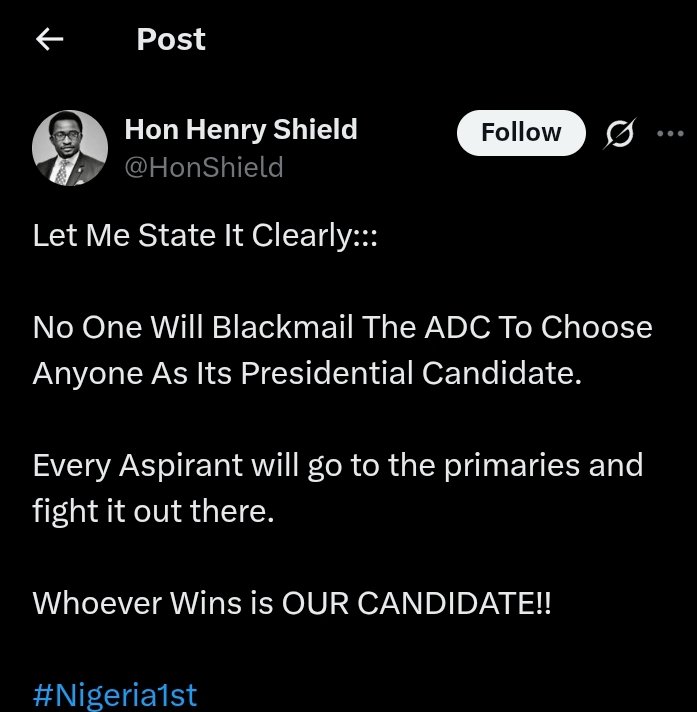Click the Post header title
This screenshot has width=697, height=712.
point(171,40)
